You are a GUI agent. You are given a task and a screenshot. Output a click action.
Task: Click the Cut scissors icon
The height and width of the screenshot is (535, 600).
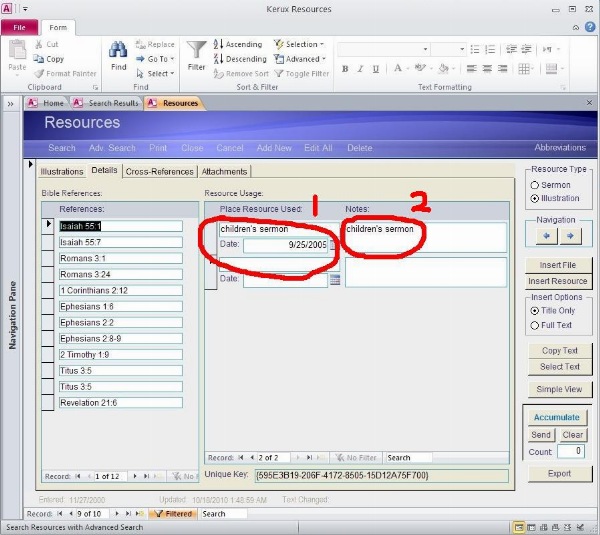click(x=39, y=44)
